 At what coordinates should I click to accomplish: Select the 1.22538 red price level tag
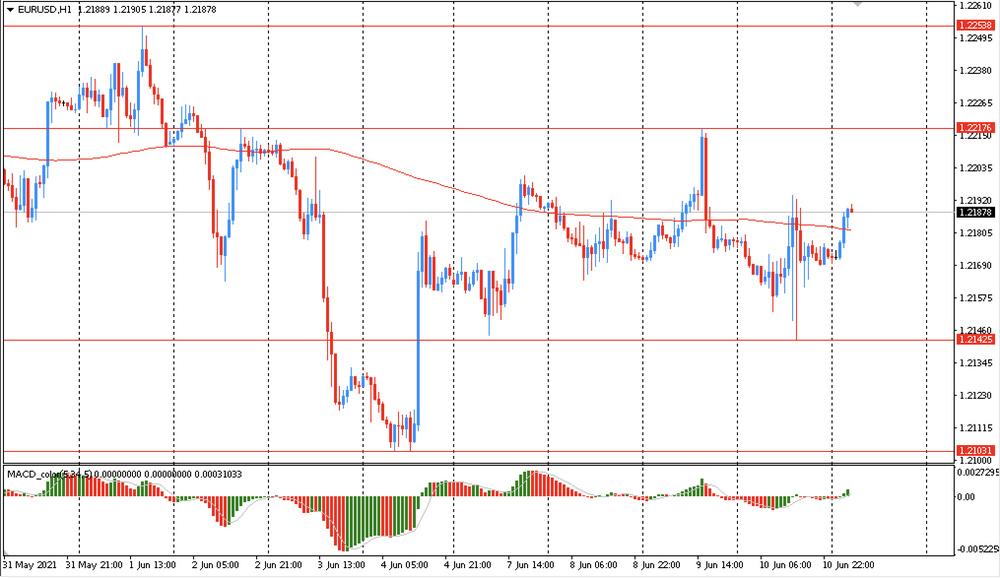click(976, 26)
